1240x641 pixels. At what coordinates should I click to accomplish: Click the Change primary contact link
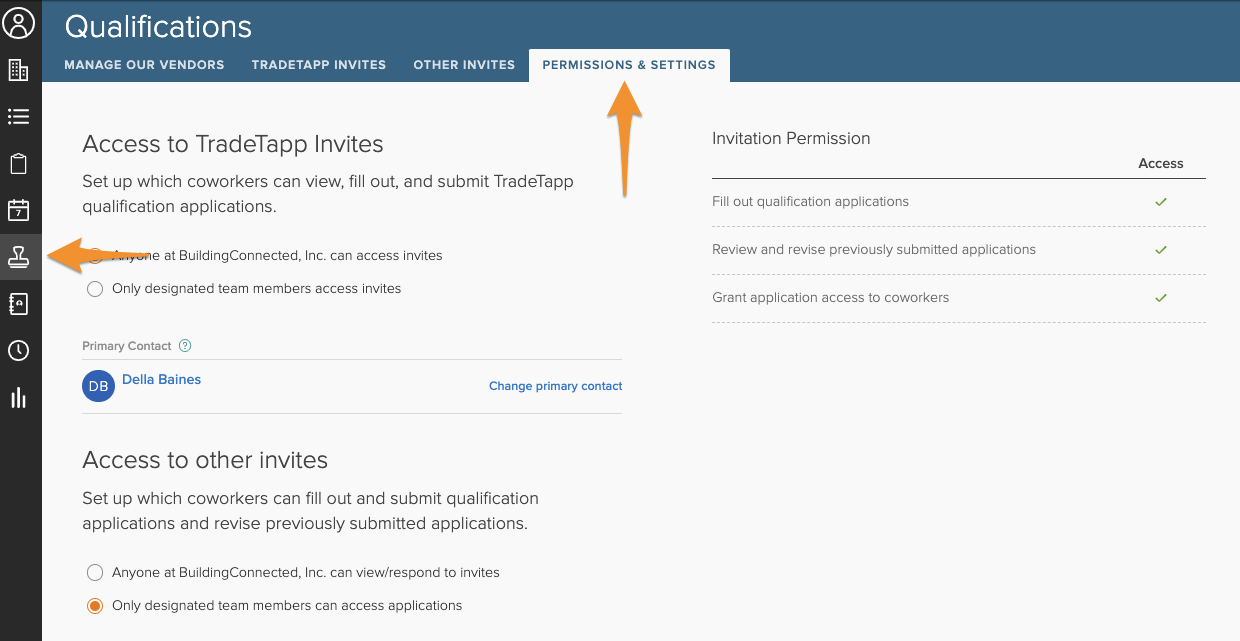(555, 386)
